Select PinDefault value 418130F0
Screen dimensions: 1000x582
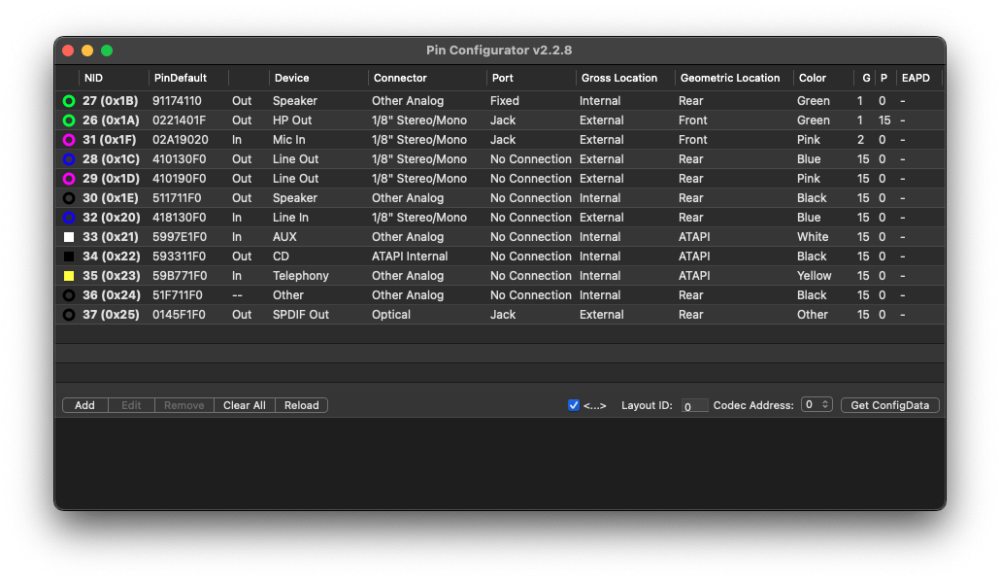coord(179,217)
